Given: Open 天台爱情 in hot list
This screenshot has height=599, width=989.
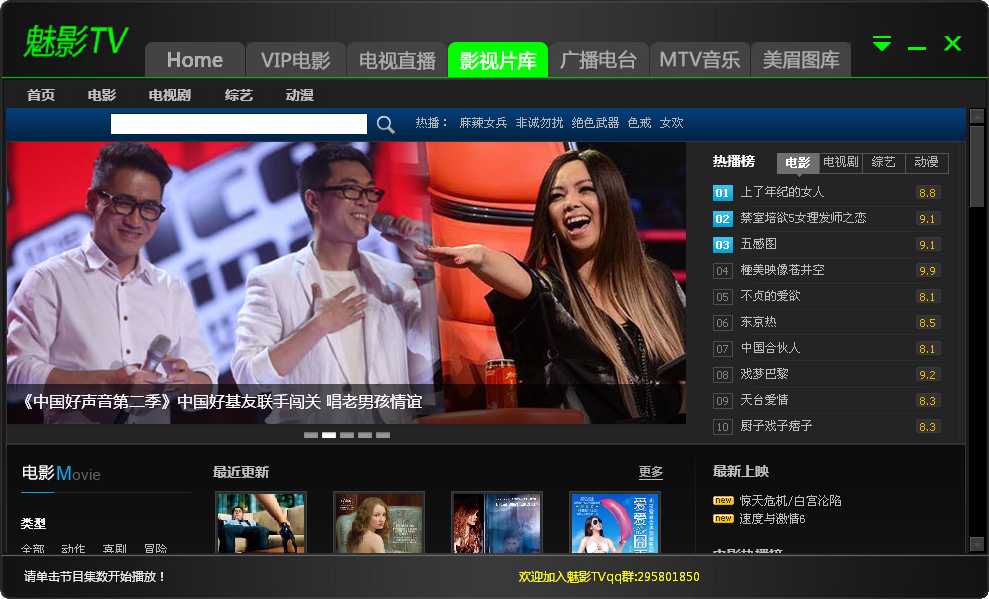Looking at the screenshot, I should coord(764,400).
